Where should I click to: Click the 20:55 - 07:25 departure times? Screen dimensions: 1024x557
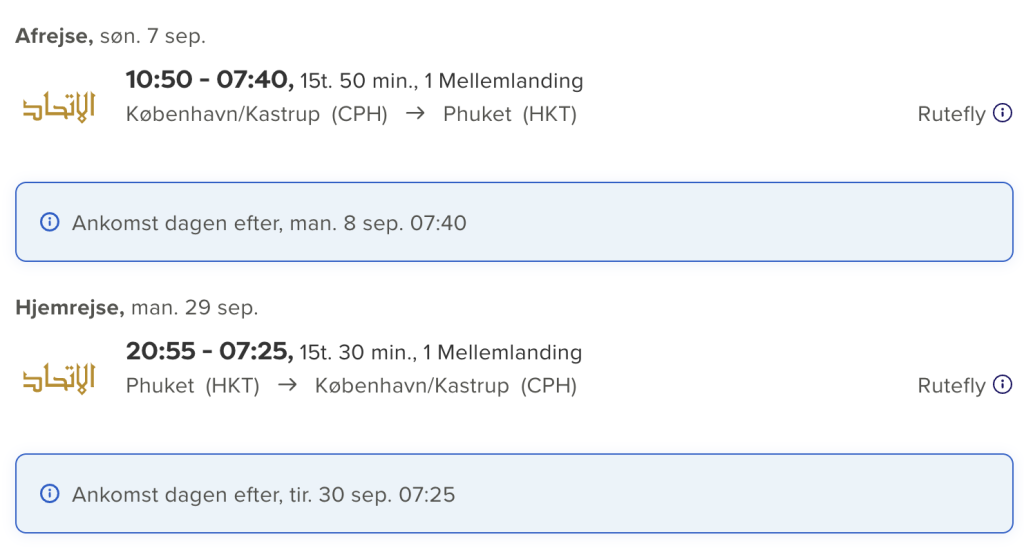tap(209, 351)
